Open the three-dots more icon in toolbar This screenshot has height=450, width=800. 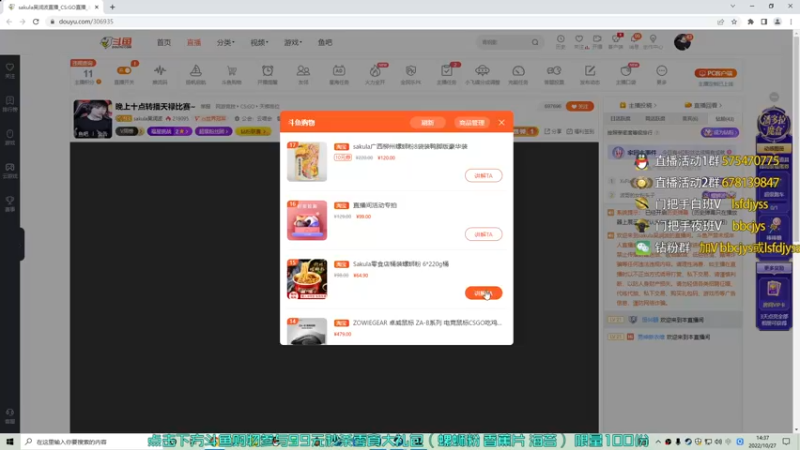[x=661, y=71]
